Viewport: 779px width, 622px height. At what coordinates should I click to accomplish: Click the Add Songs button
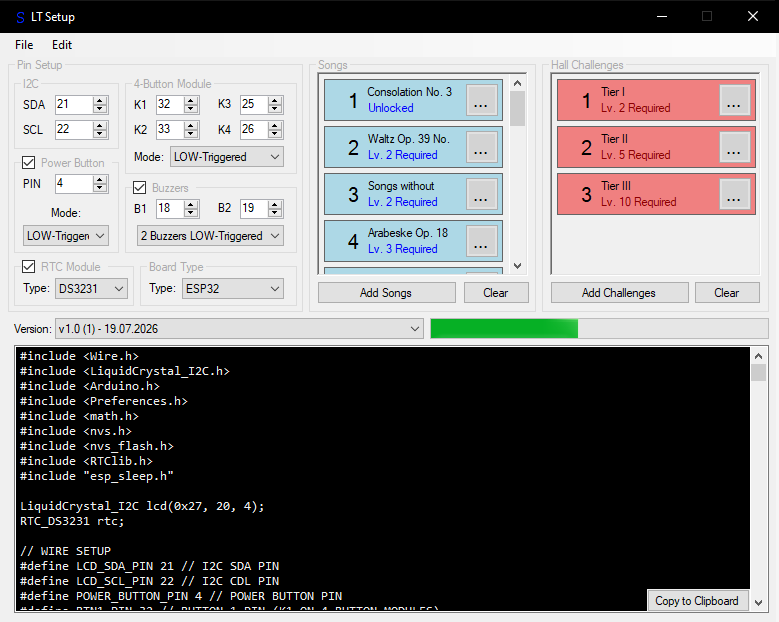click(x=387, y=293)
